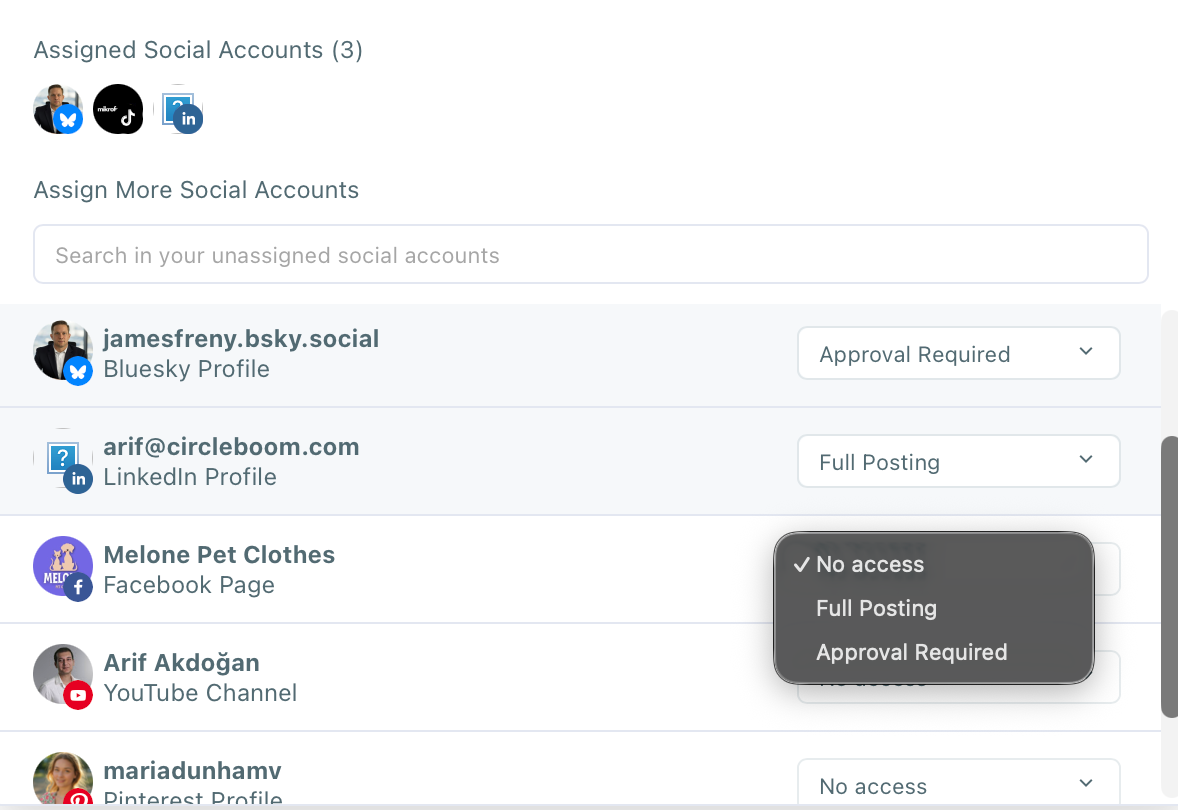Viewport: 1178px width, 810px height.
Task: Open the jamesfreny.bsky.social Approval Required dropdown
Action: (958, 354)
